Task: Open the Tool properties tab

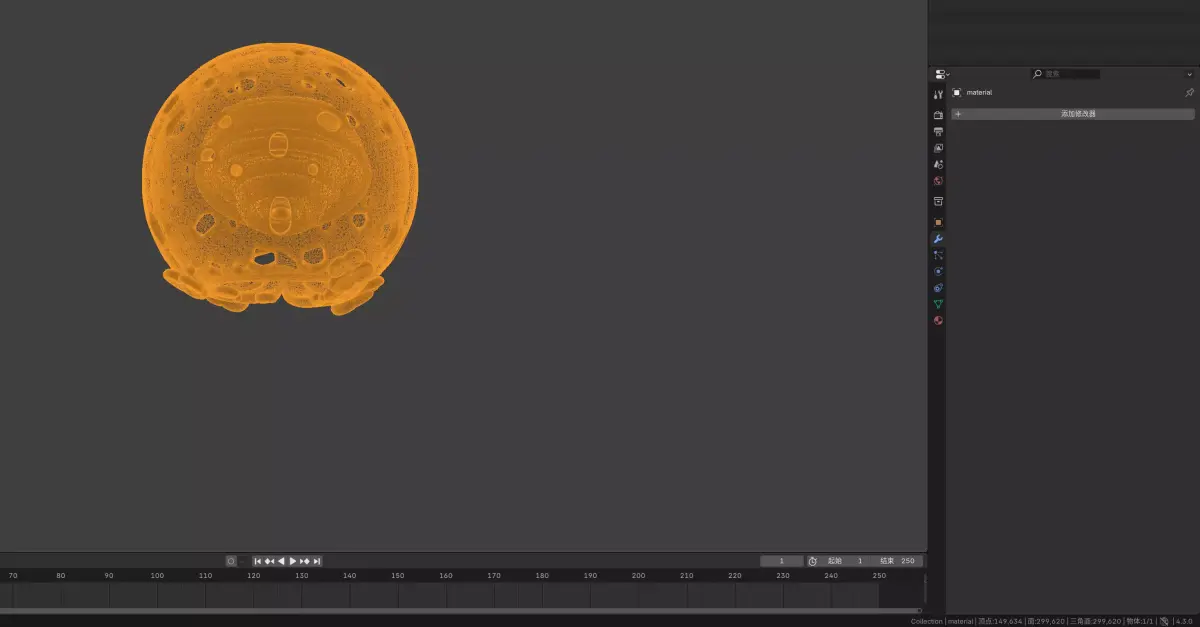Action: tap(938, 95)
